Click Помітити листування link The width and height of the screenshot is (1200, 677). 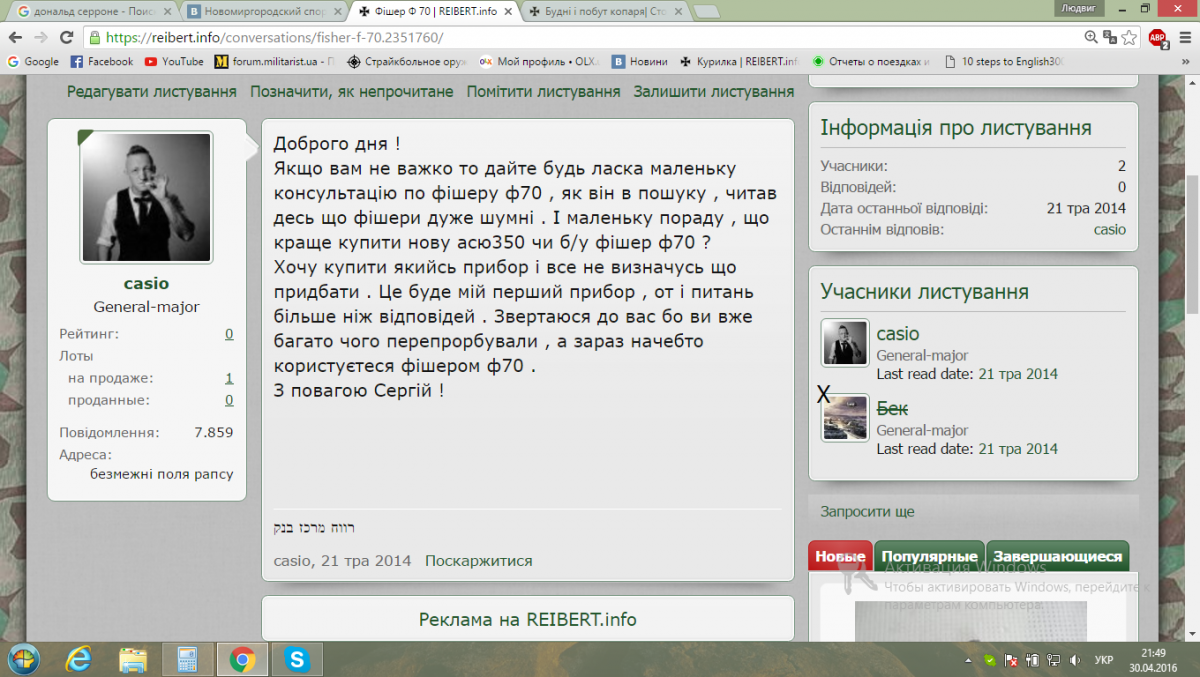544,91
